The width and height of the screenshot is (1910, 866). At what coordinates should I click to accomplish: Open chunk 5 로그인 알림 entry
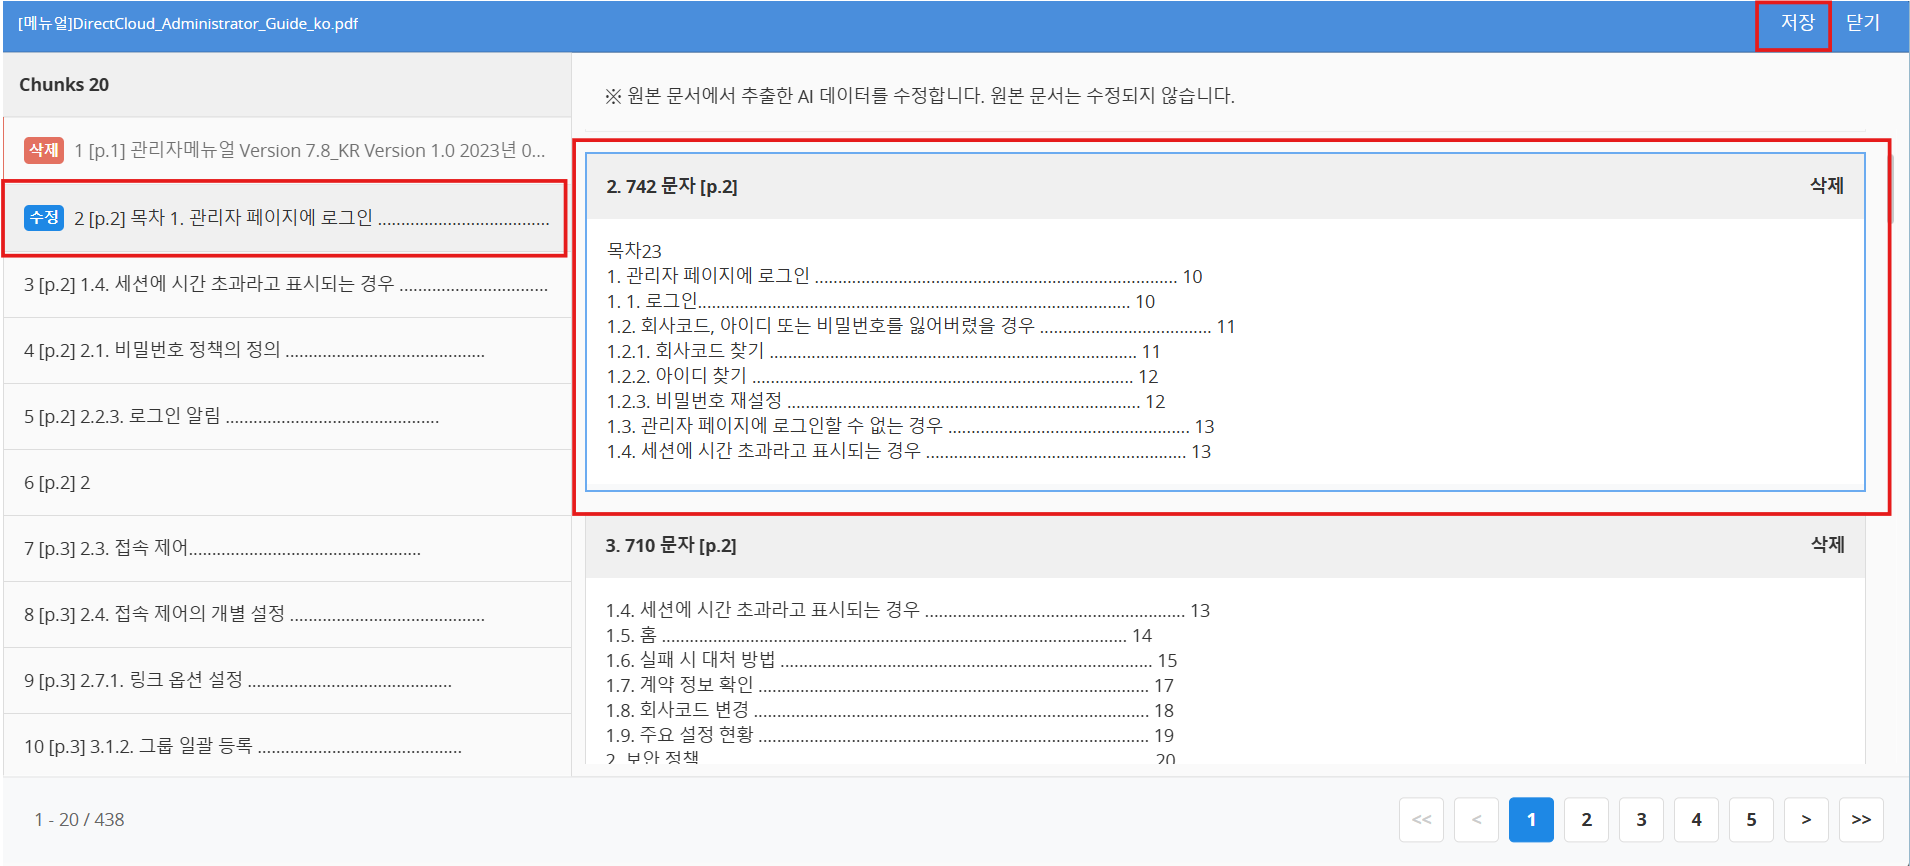[286, 416]
